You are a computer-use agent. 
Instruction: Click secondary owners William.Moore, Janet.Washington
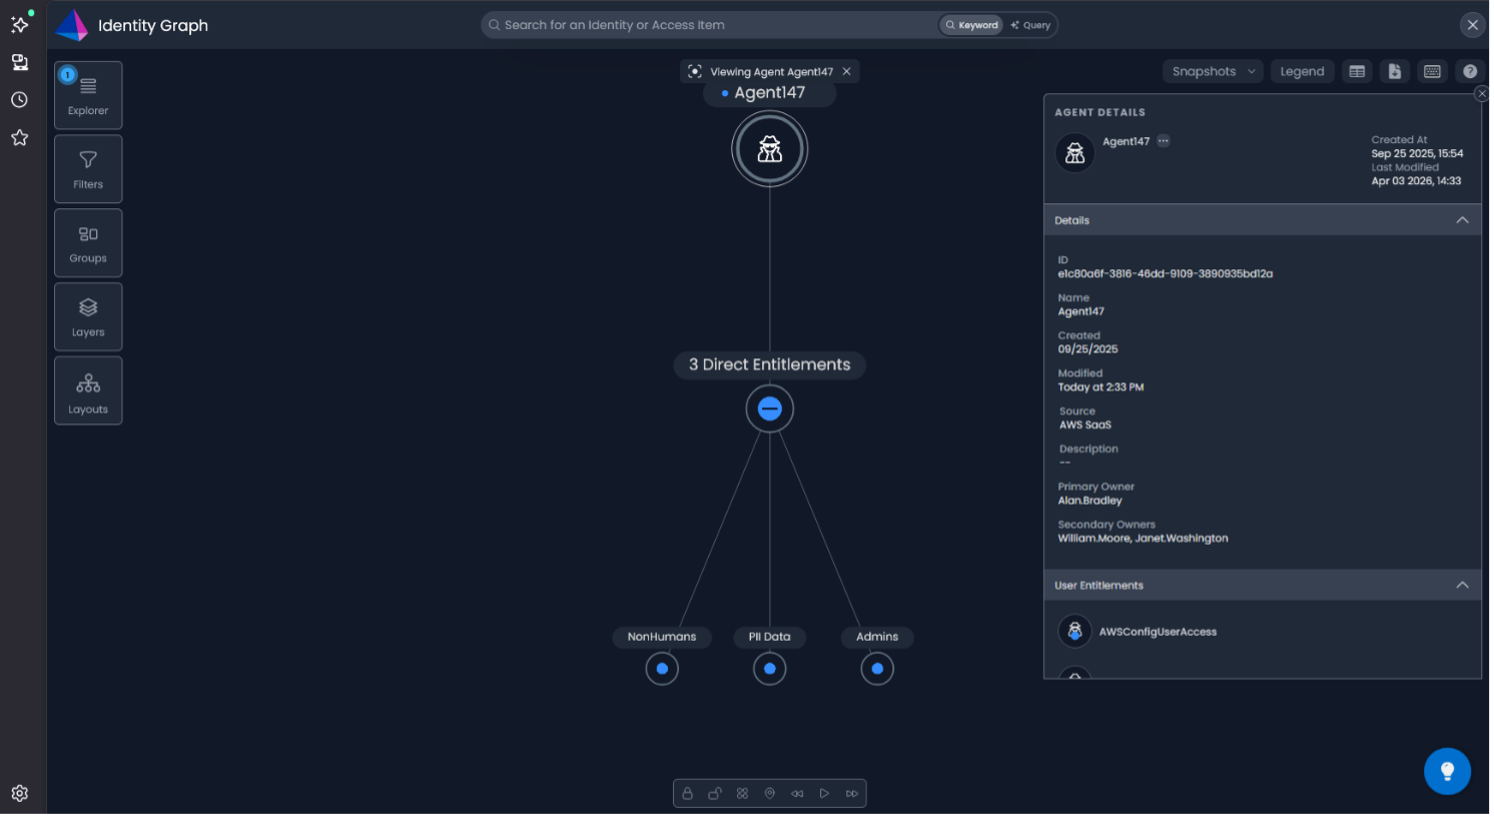tap(1143, 539)
